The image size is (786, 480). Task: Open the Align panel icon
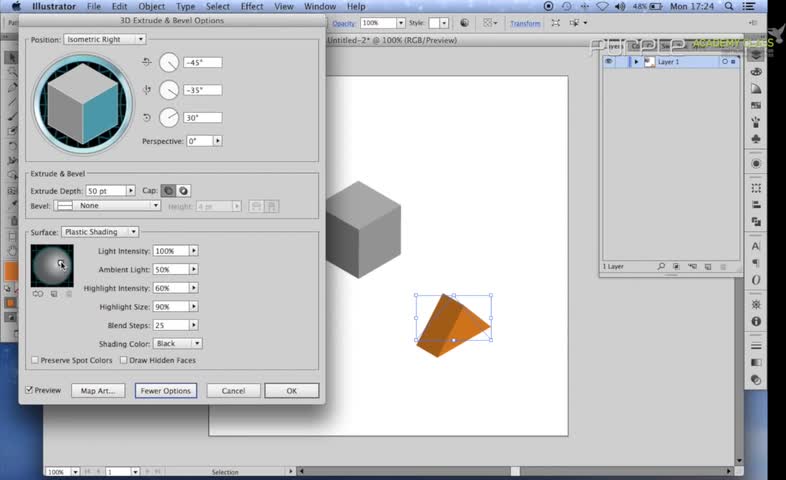click(756, 204)
